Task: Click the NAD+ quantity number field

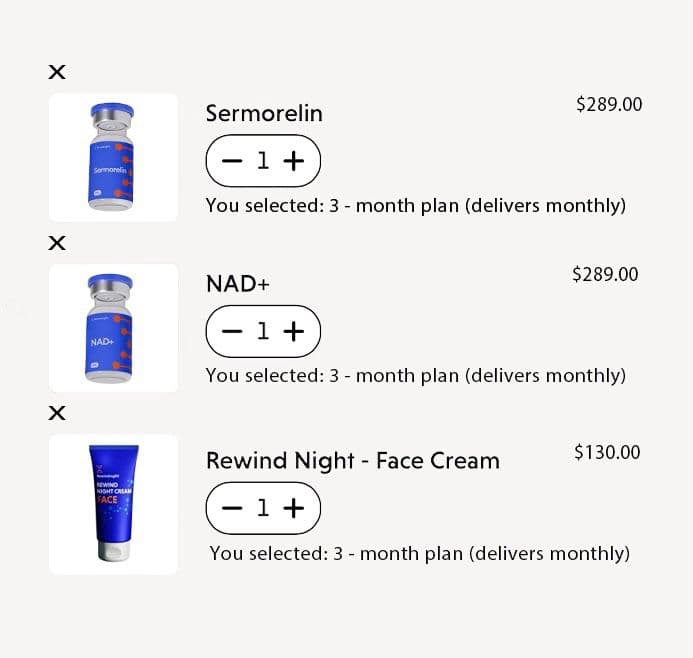Action: 263,332
